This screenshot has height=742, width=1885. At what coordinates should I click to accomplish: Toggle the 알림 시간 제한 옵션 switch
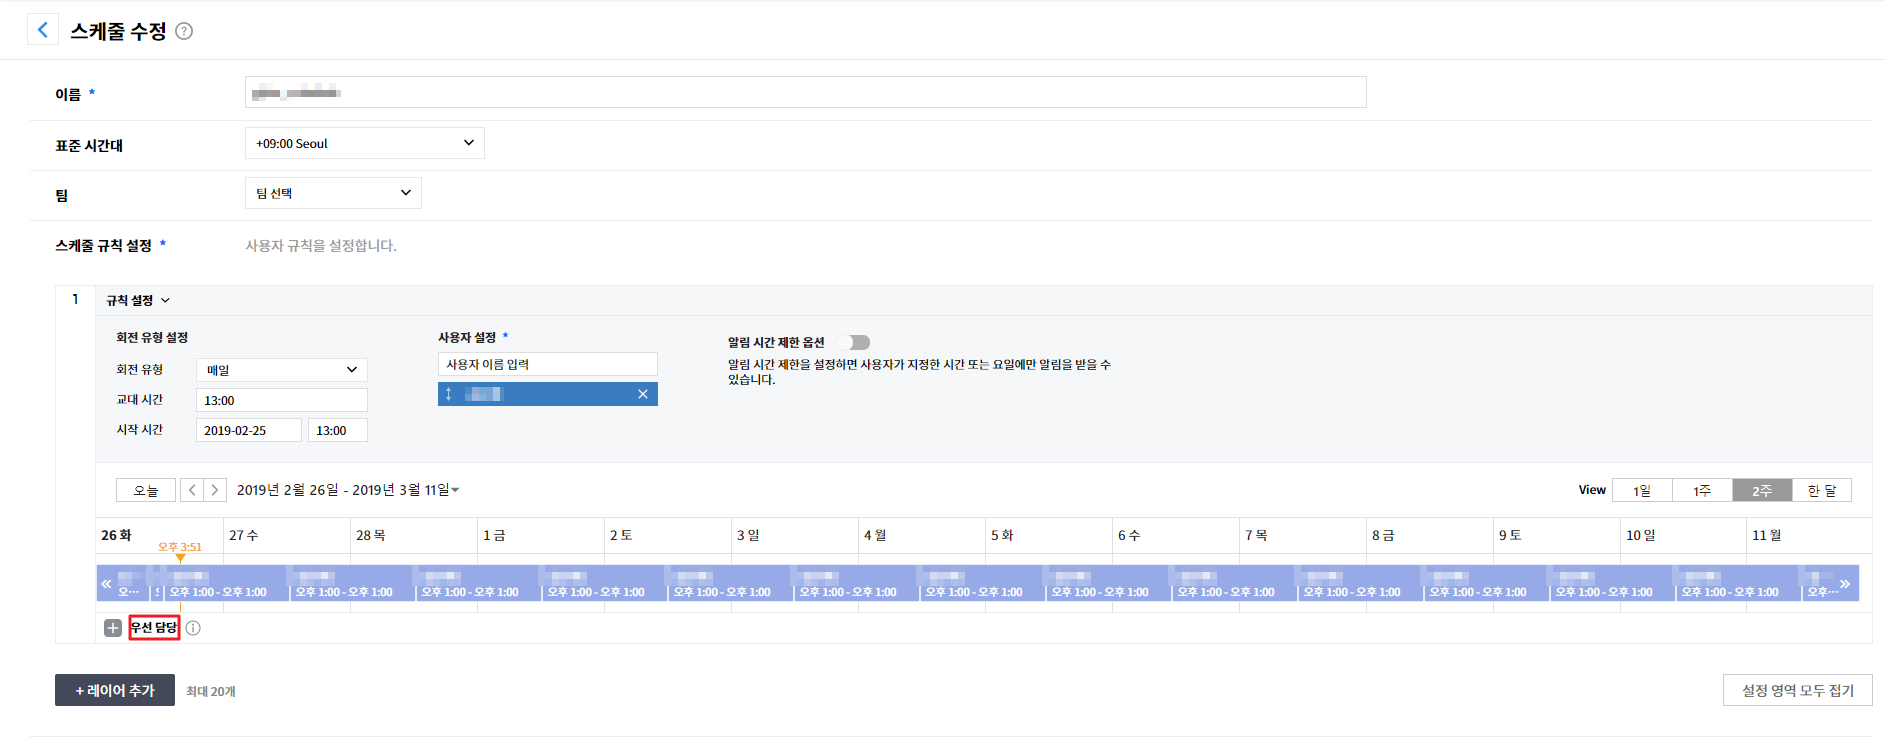click(855, 342)
